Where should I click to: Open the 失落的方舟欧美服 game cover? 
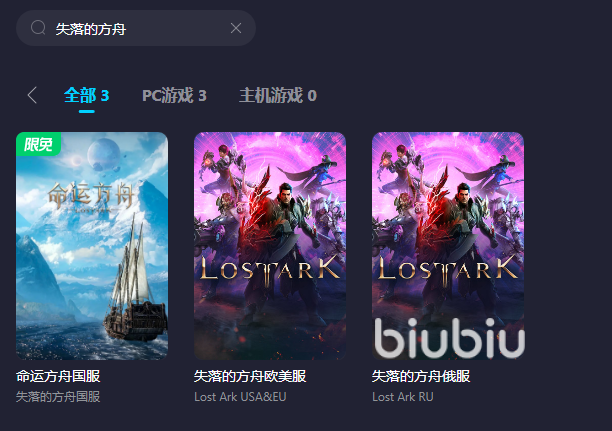270,246
